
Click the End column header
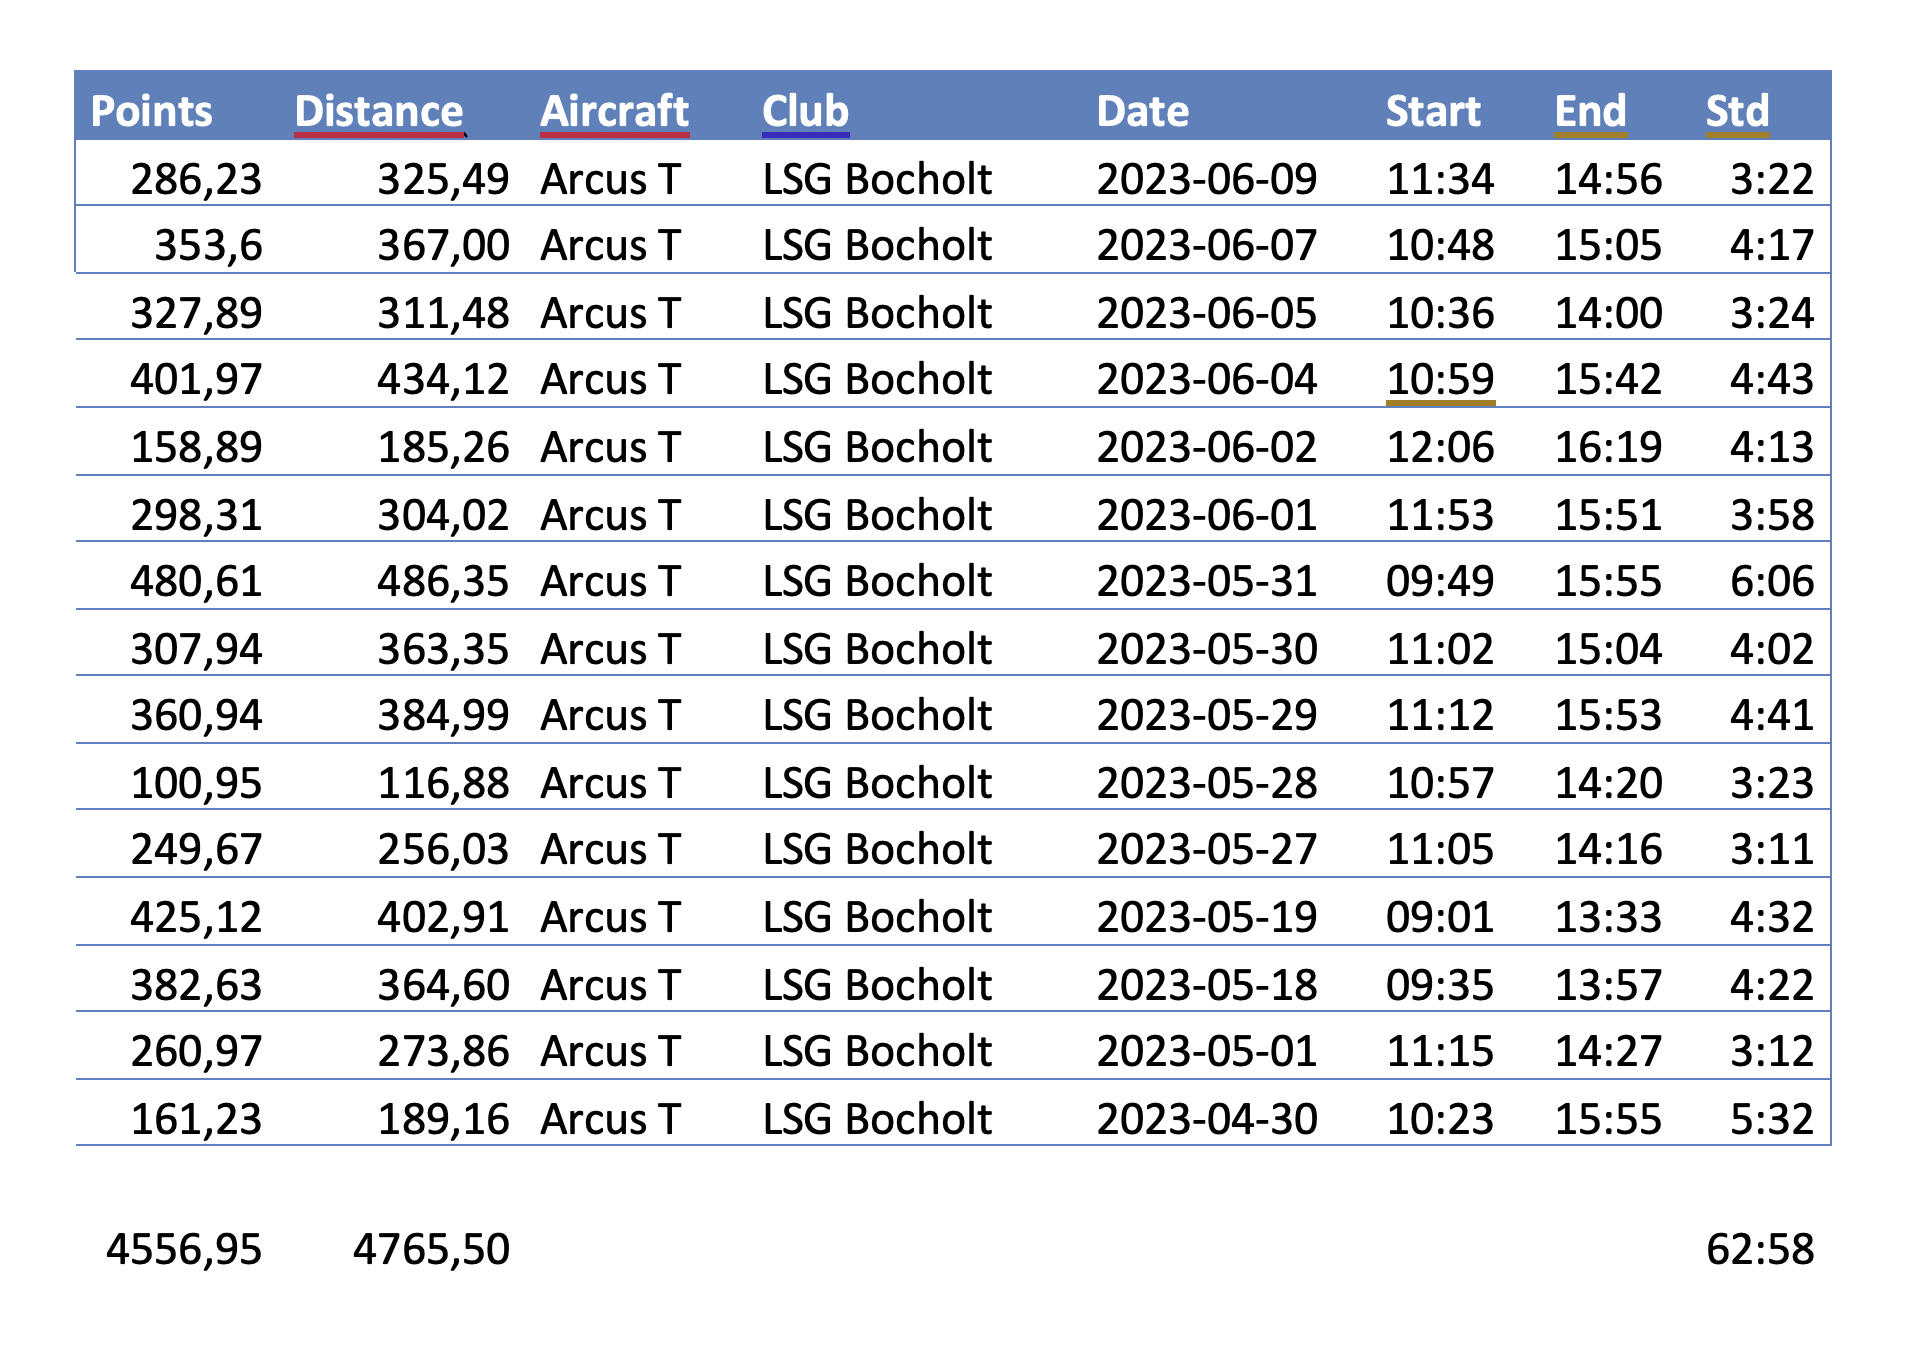click(x=1590, y=111)
